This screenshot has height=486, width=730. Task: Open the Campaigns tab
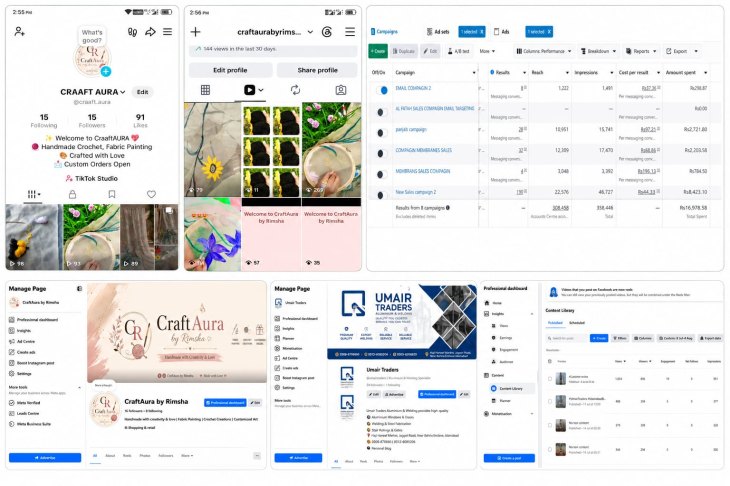click(385, 32)
